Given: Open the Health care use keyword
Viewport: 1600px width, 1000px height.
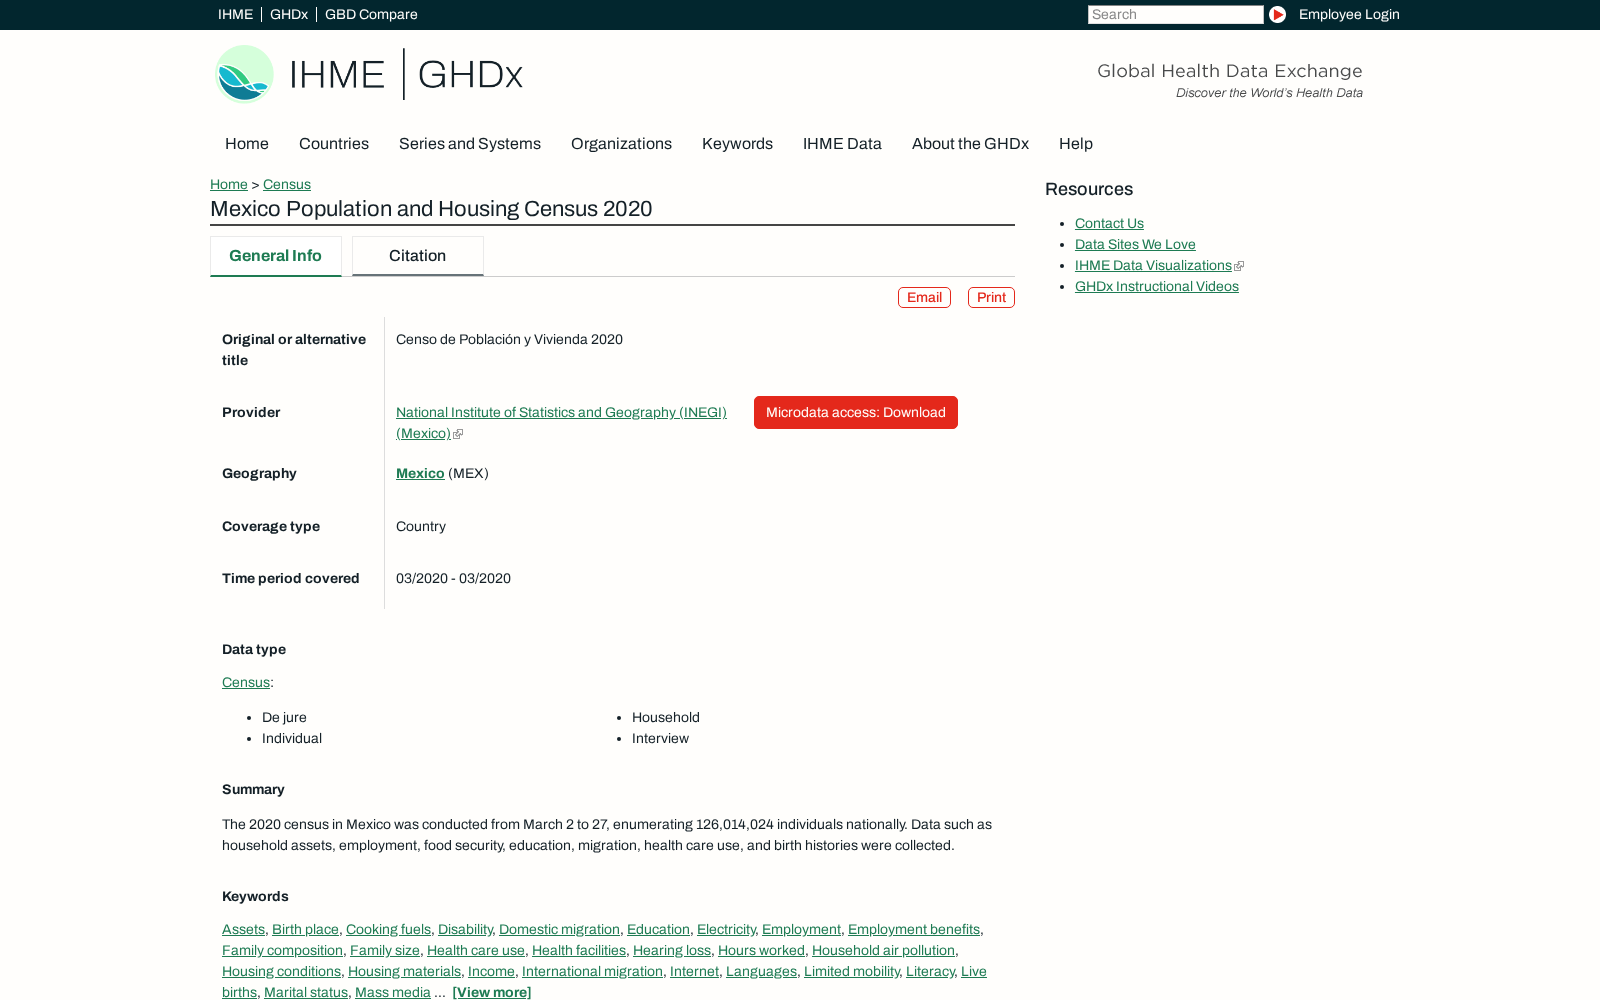Looking at the screenshot, I should pyautogui.click(x=476, y=950).
